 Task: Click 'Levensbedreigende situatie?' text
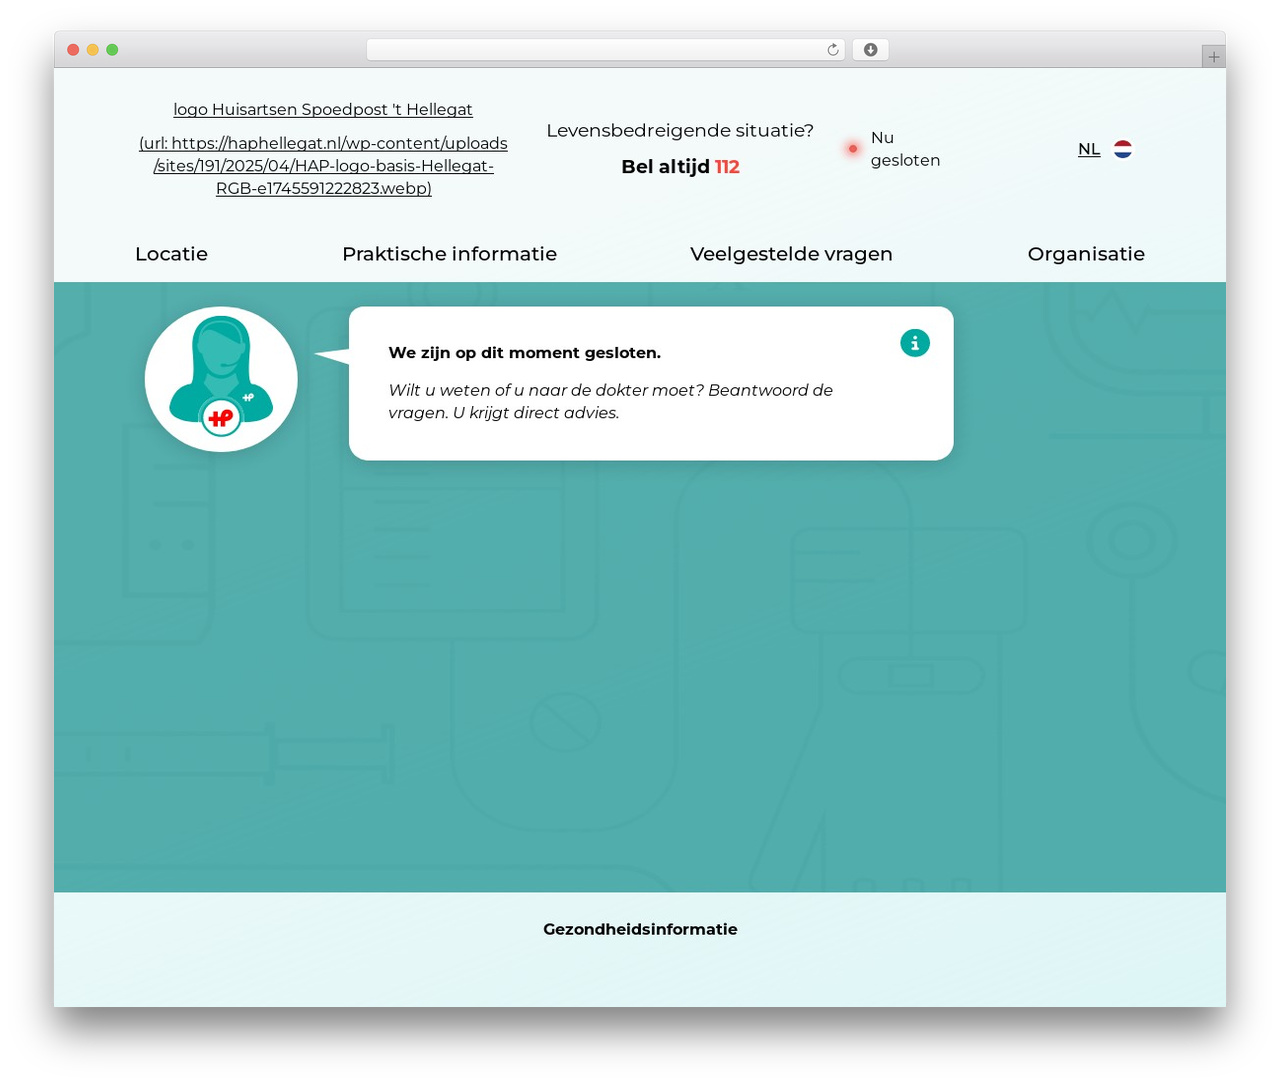(680, 131)
